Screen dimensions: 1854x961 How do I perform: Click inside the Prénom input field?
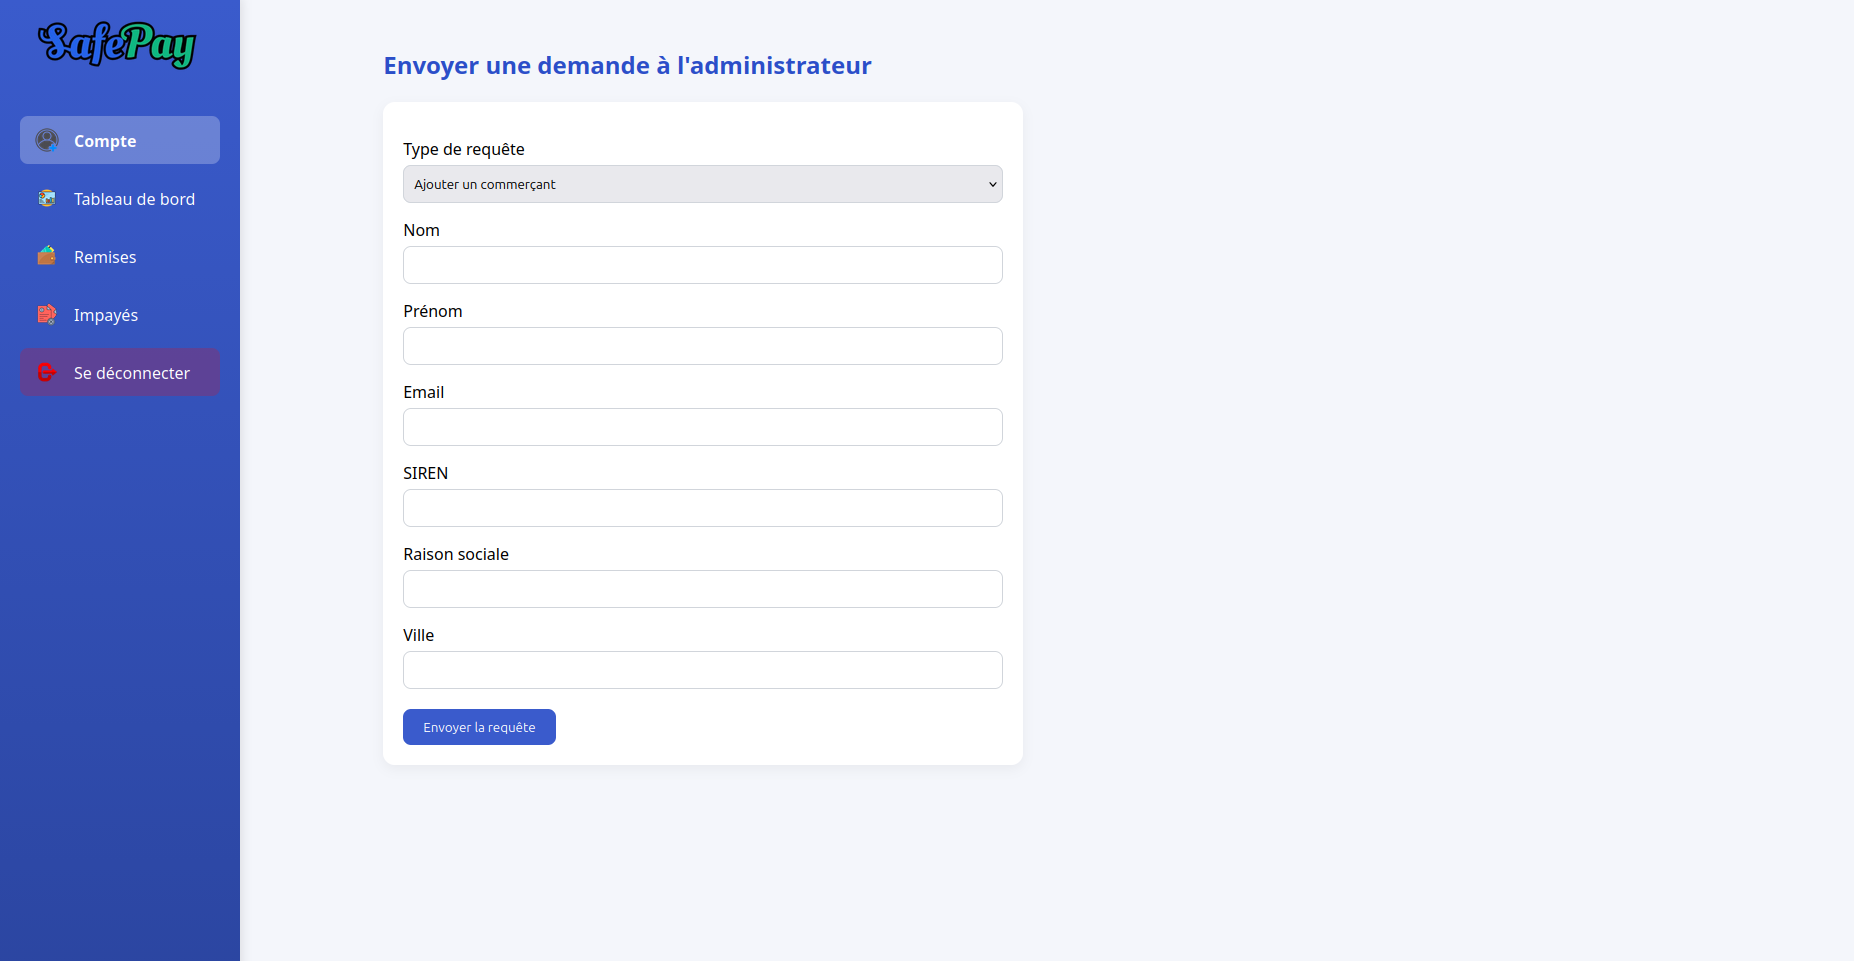pyautogui.click(x=702, y=346)
